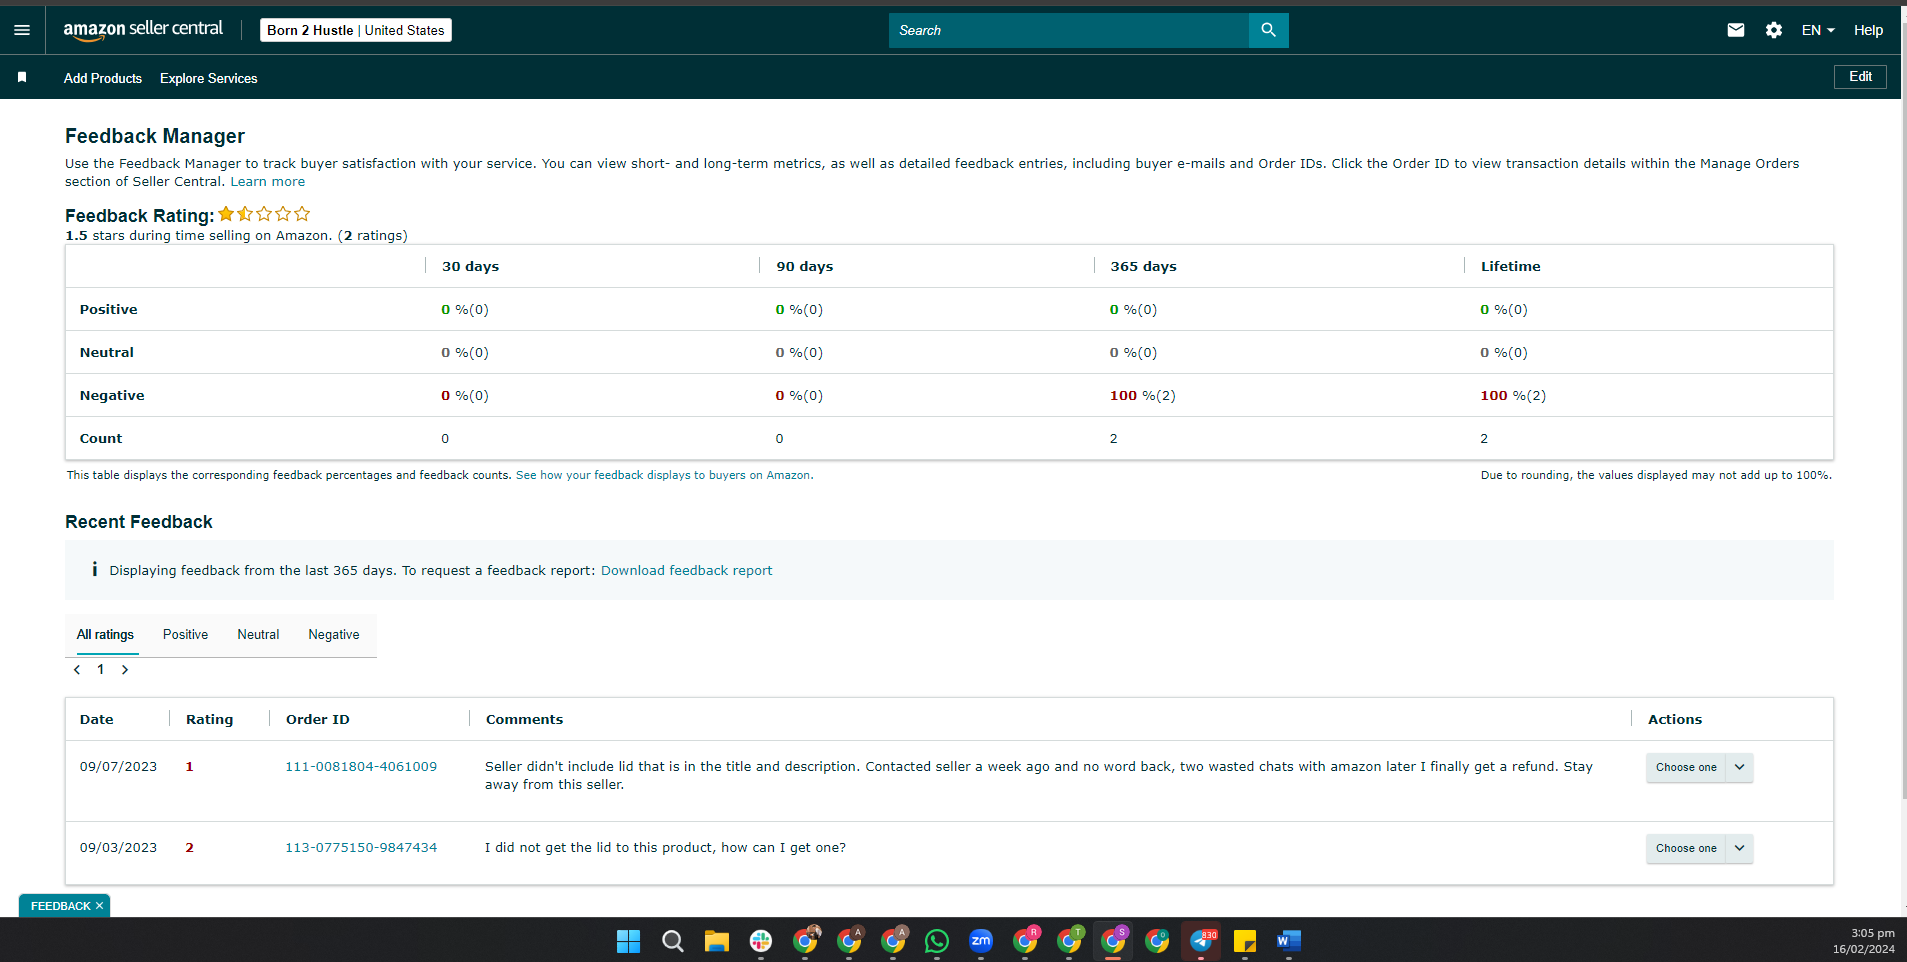
Task: Click the Date column header
Action: coord(97,719)
